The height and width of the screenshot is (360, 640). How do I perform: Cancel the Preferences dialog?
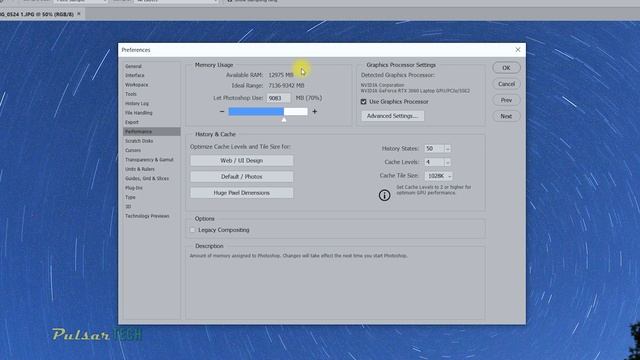click(x=506, y=84)
